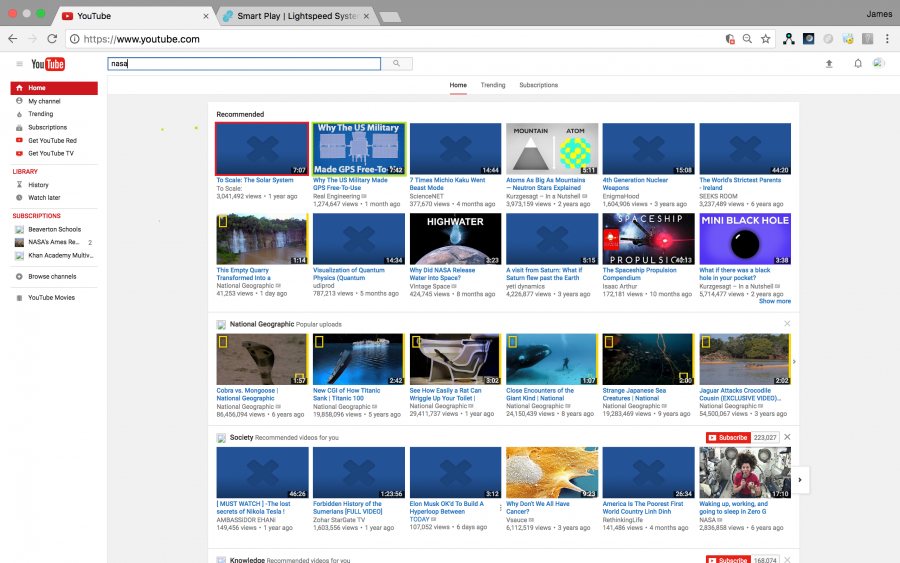Open the YouTube hamburger guide menu

(20, 64)
